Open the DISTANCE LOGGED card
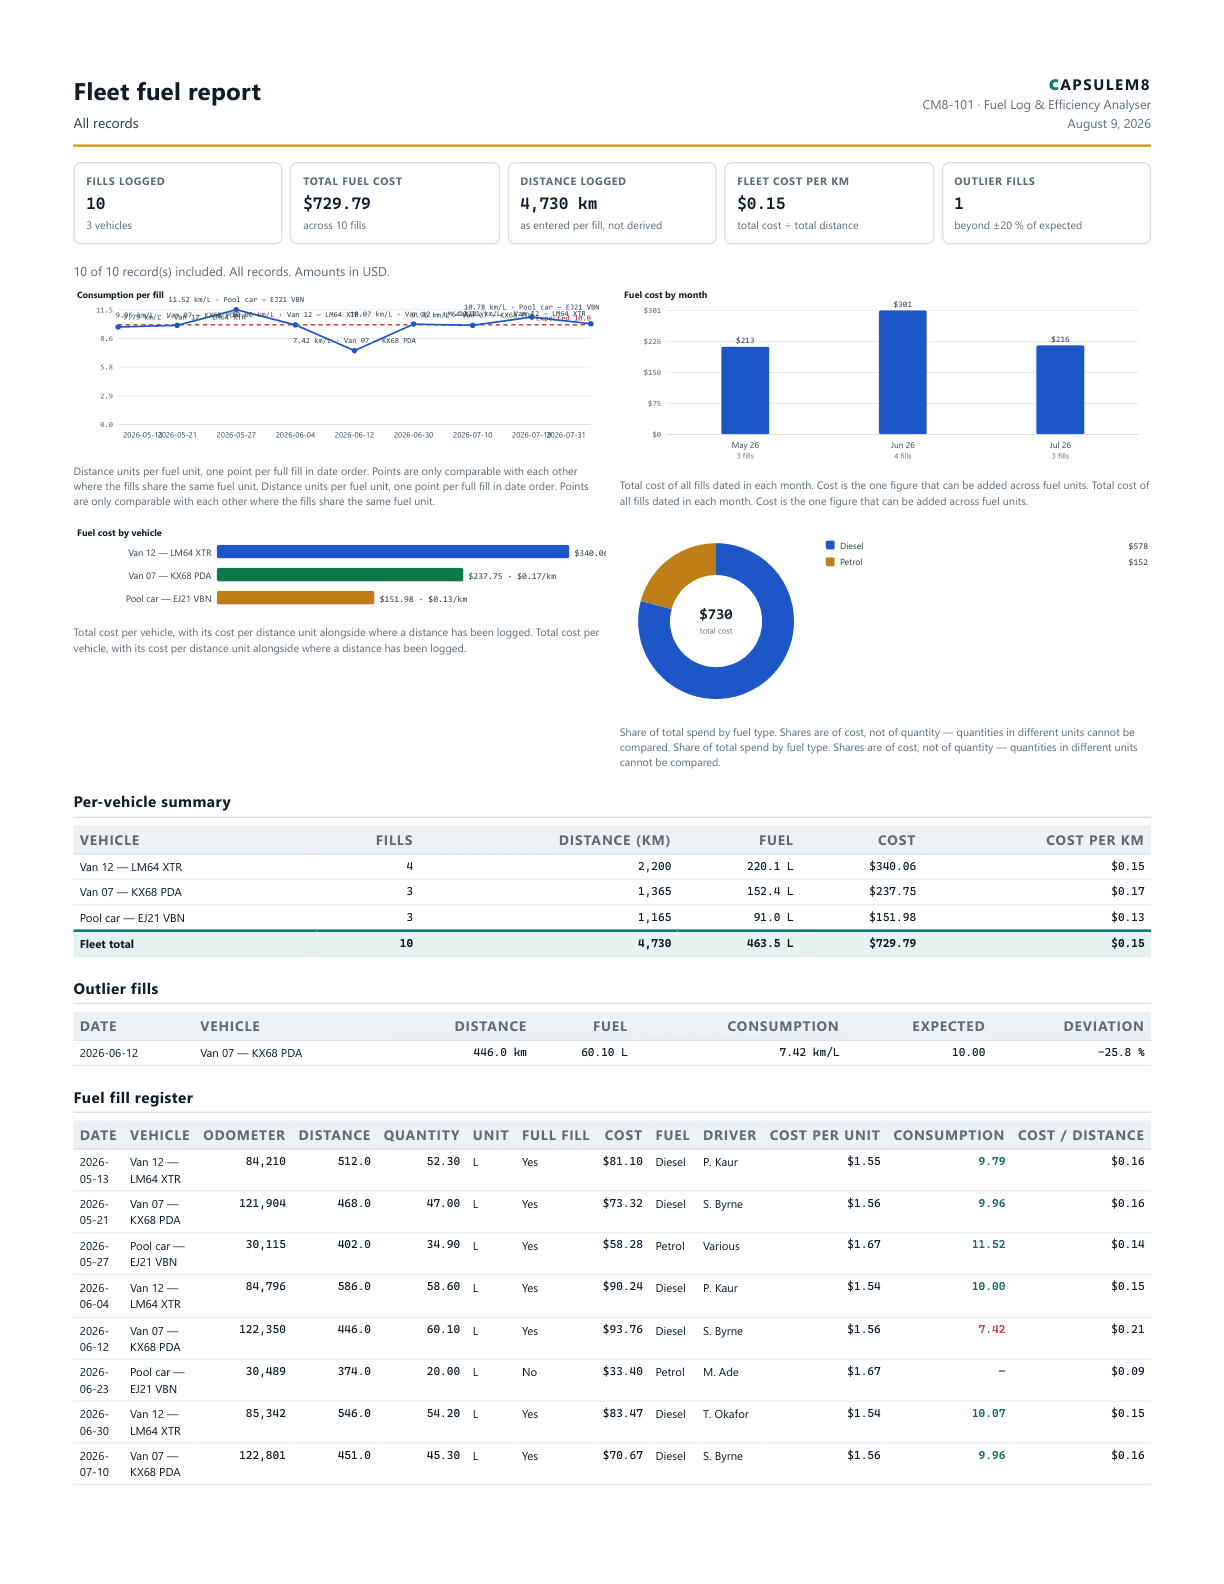This screenshot has height=1584, width=1224. click(x=612, y=203)
